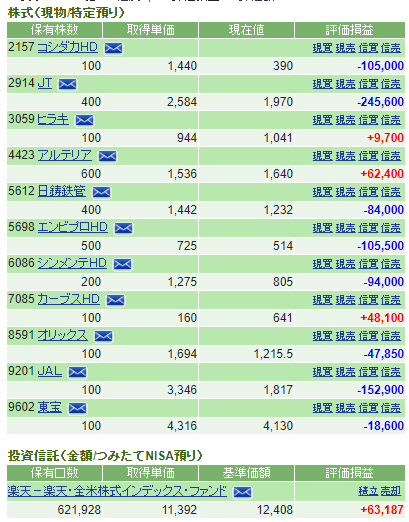Image resolution: width=409 pixels, height=522 pixels.
Task: Click 信買 in the JT row
Action: click(x=368, y=84)
